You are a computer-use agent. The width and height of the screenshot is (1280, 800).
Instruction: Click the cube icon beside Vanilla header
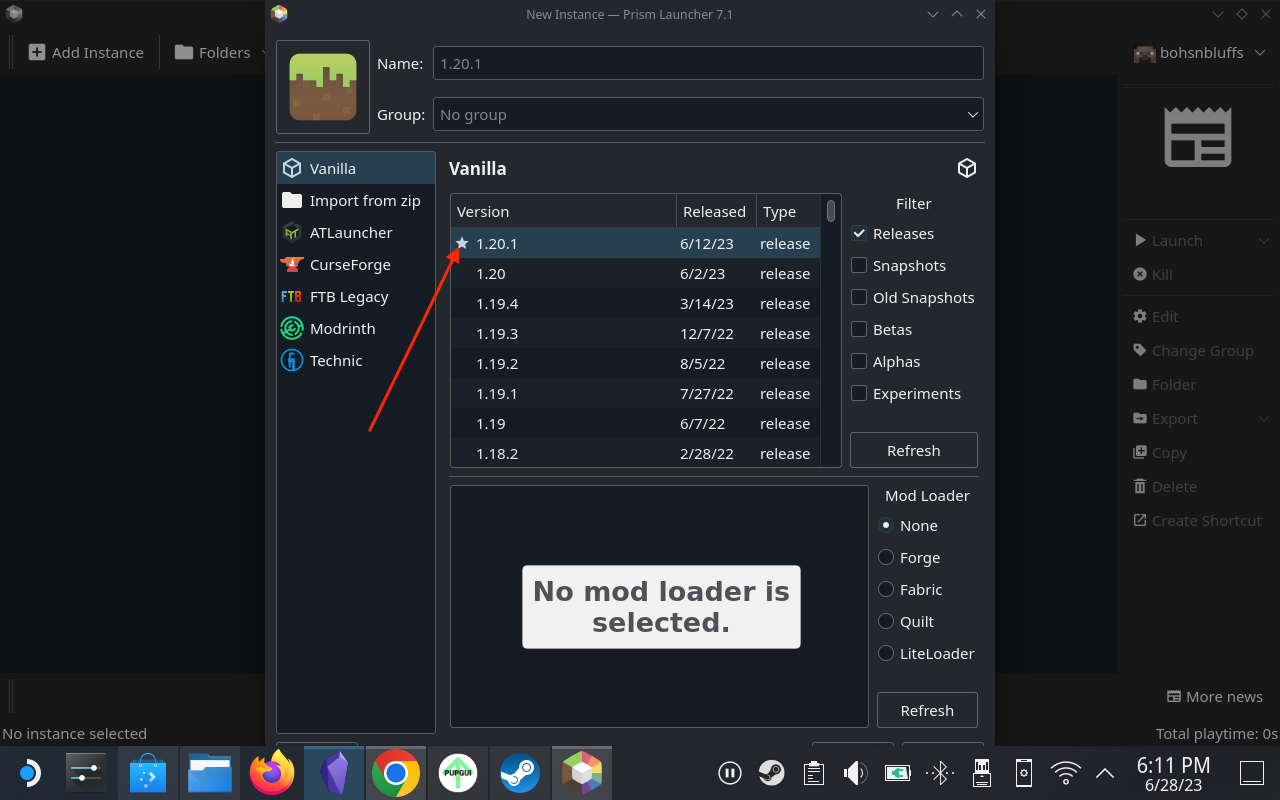966,168
